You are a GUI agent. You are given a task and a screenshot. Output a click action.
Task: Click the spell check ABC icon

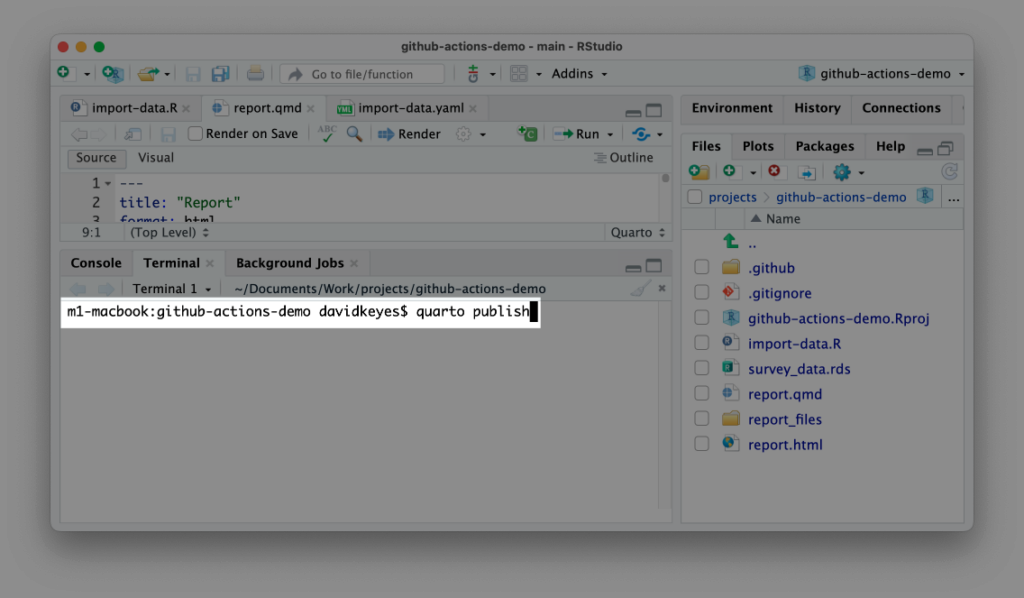(x=327, y=133)
